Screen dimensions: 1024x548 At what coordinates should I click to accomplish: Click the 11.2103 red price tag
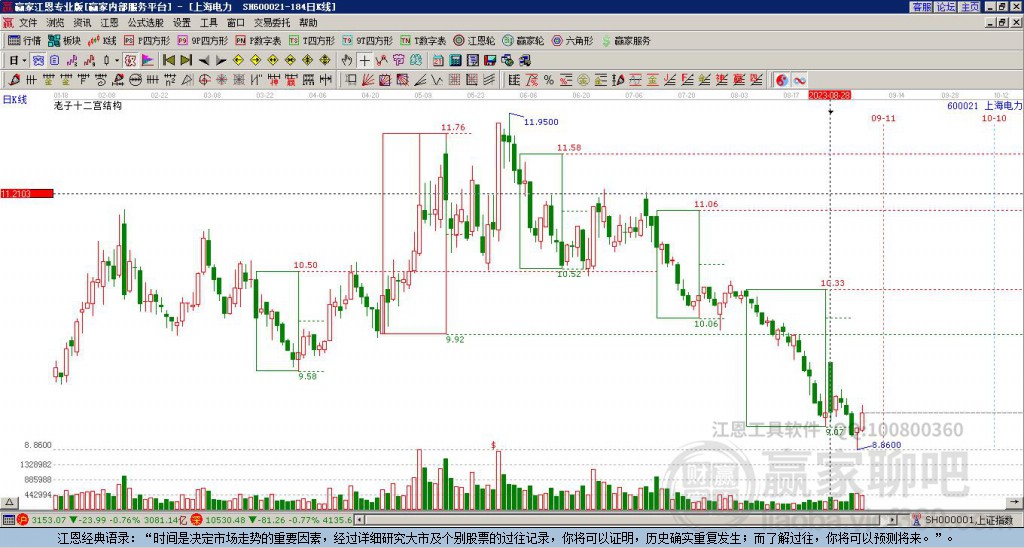point(27,193)
